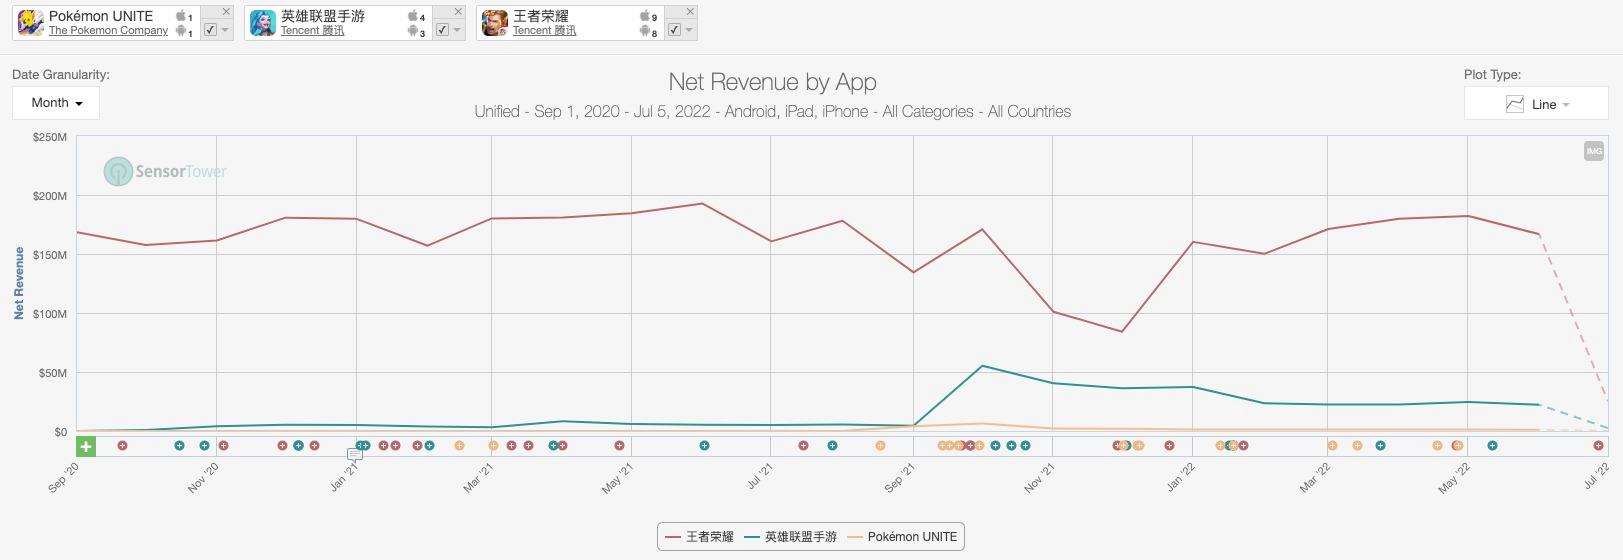Open Tencent 腾讯 link under 英雄联盟手游
The image size is (1623, 560).
coord(312,31)
